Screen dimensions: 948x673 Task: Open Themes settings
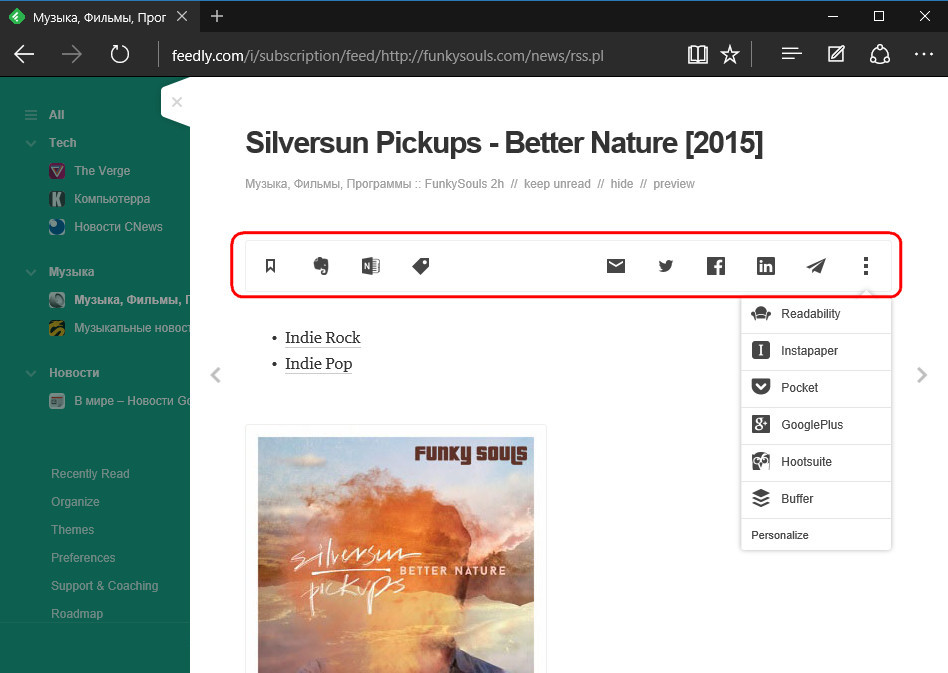[73, 530]
